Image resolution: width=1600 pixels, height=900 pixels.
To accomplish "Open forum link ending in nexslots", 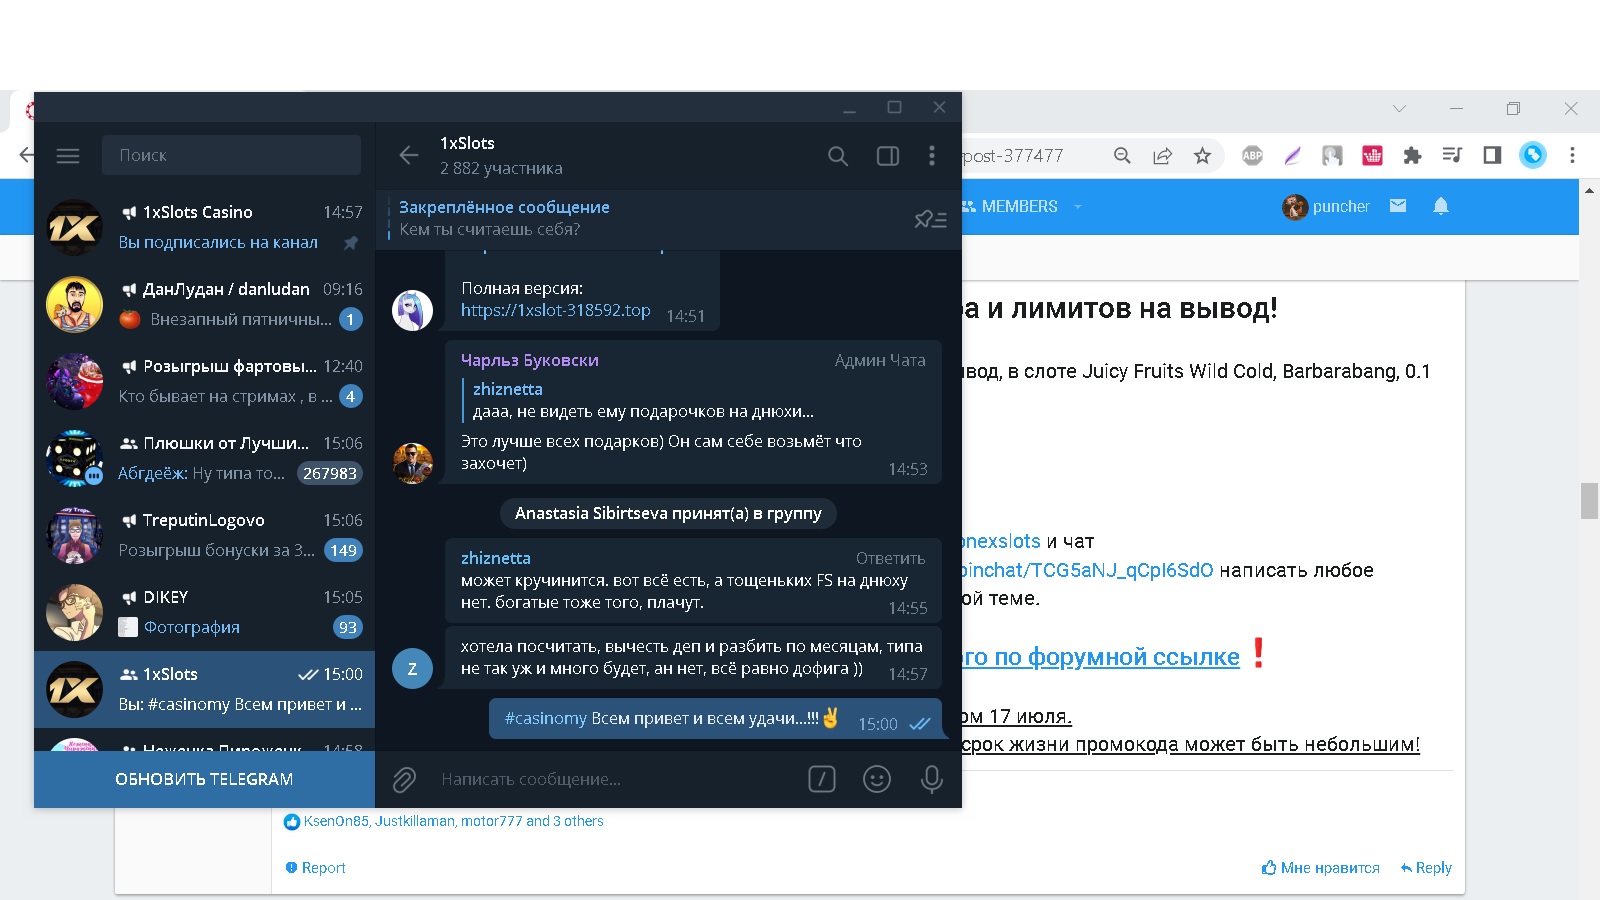I will click(x=1001, y=541).
